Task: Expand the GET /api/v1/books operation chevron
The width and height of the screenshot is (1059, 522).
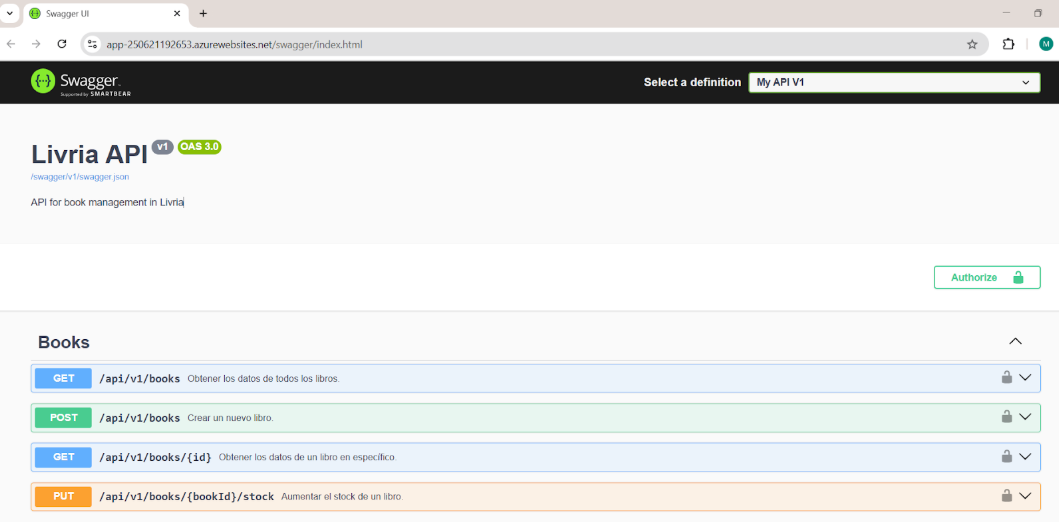Action: point(1025,378)
